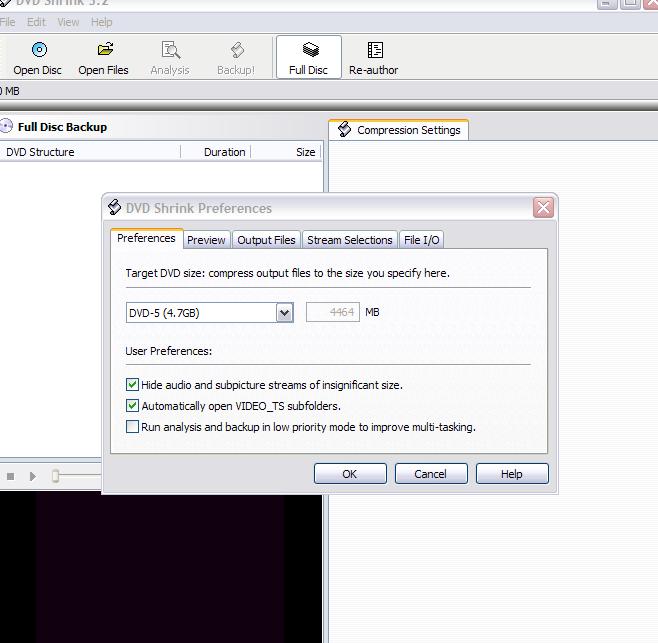Click the Open Disc toolbar icon
The image size is (658, 643).
39,50
